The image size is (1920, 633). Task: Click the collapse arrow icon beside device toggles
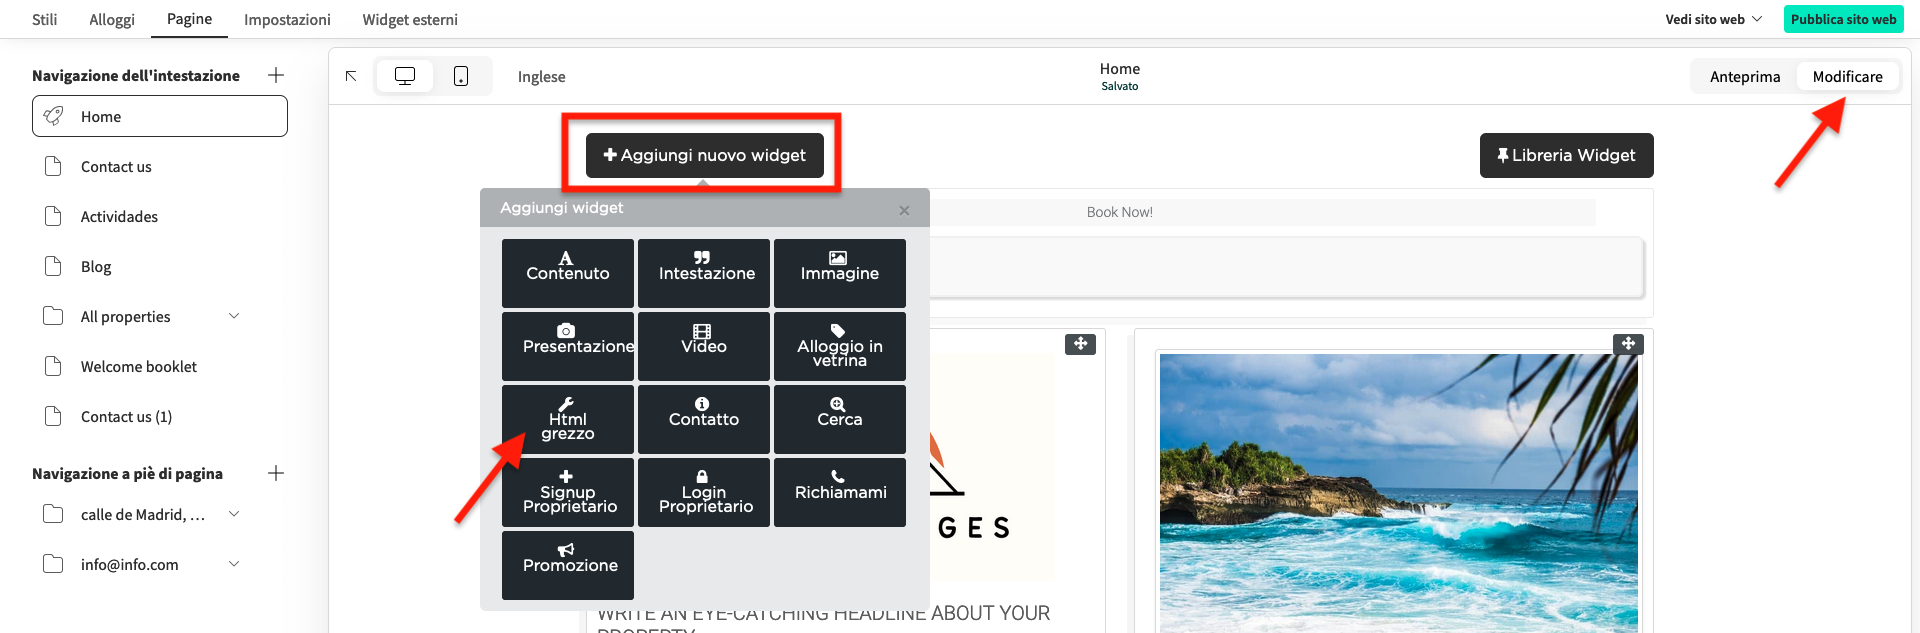point(351,76)
